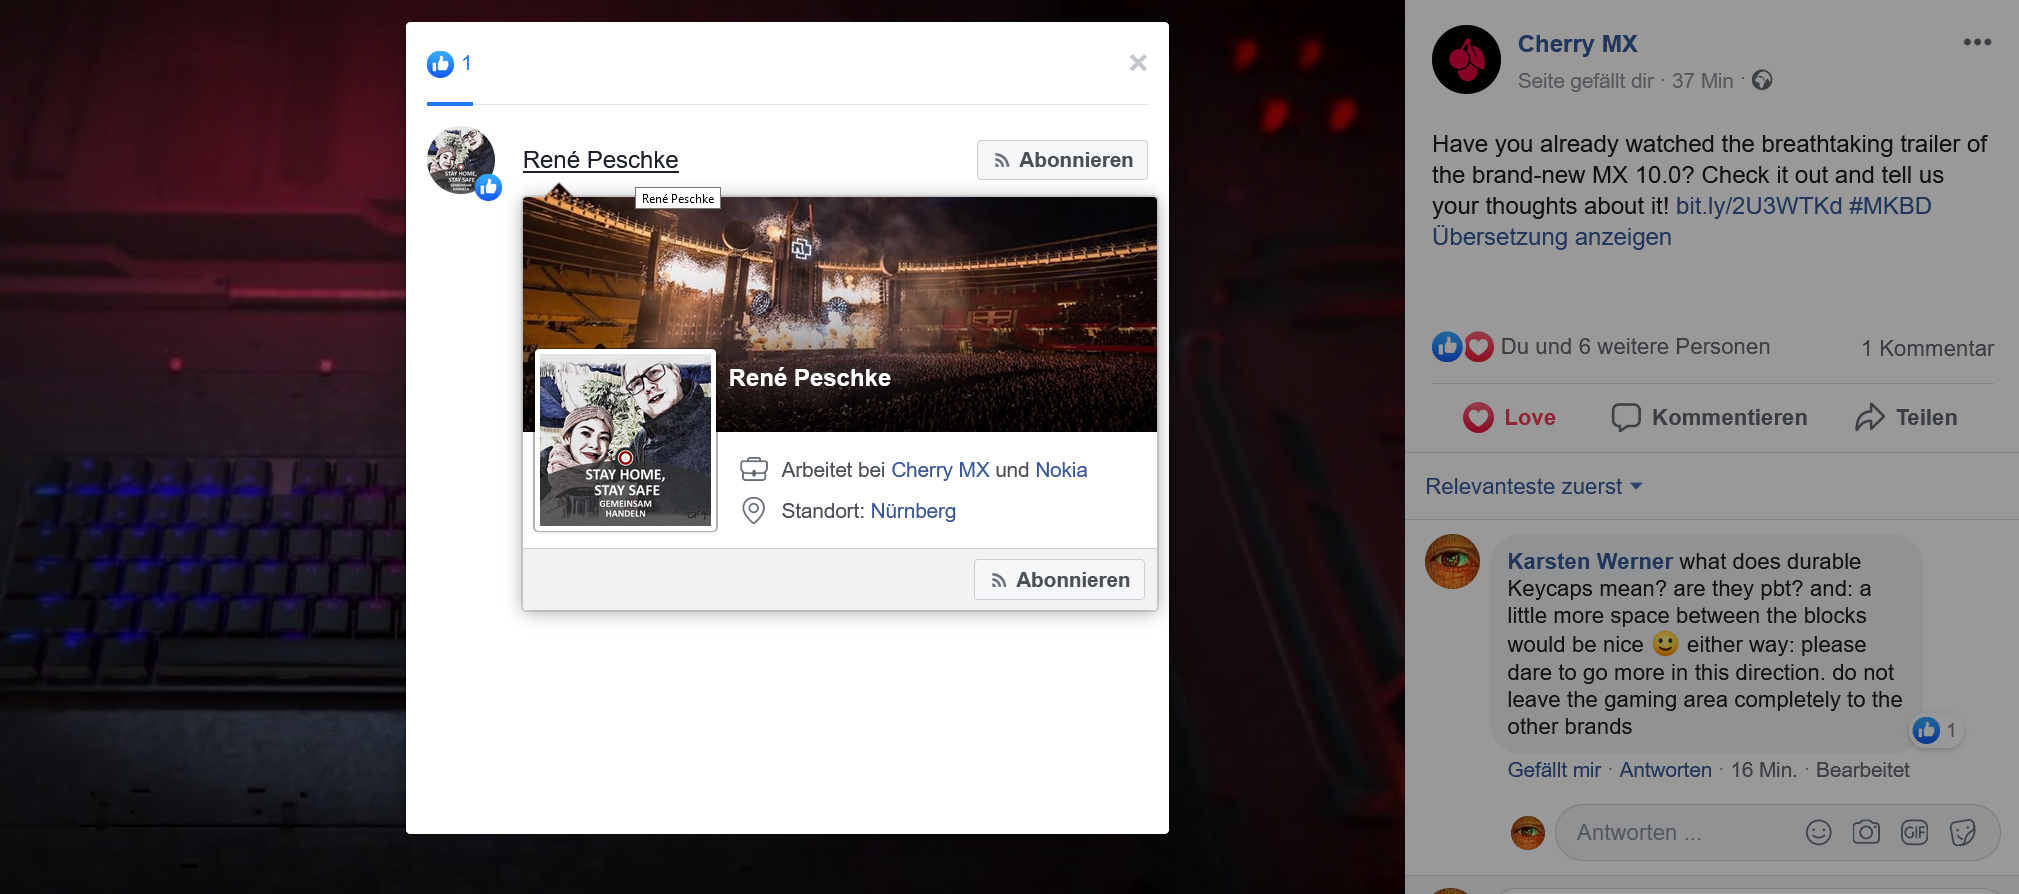Toggle the Love reaction button
Image resolution: width=2019 pixels, height=894 pixels.
[x=1509, y=418]
